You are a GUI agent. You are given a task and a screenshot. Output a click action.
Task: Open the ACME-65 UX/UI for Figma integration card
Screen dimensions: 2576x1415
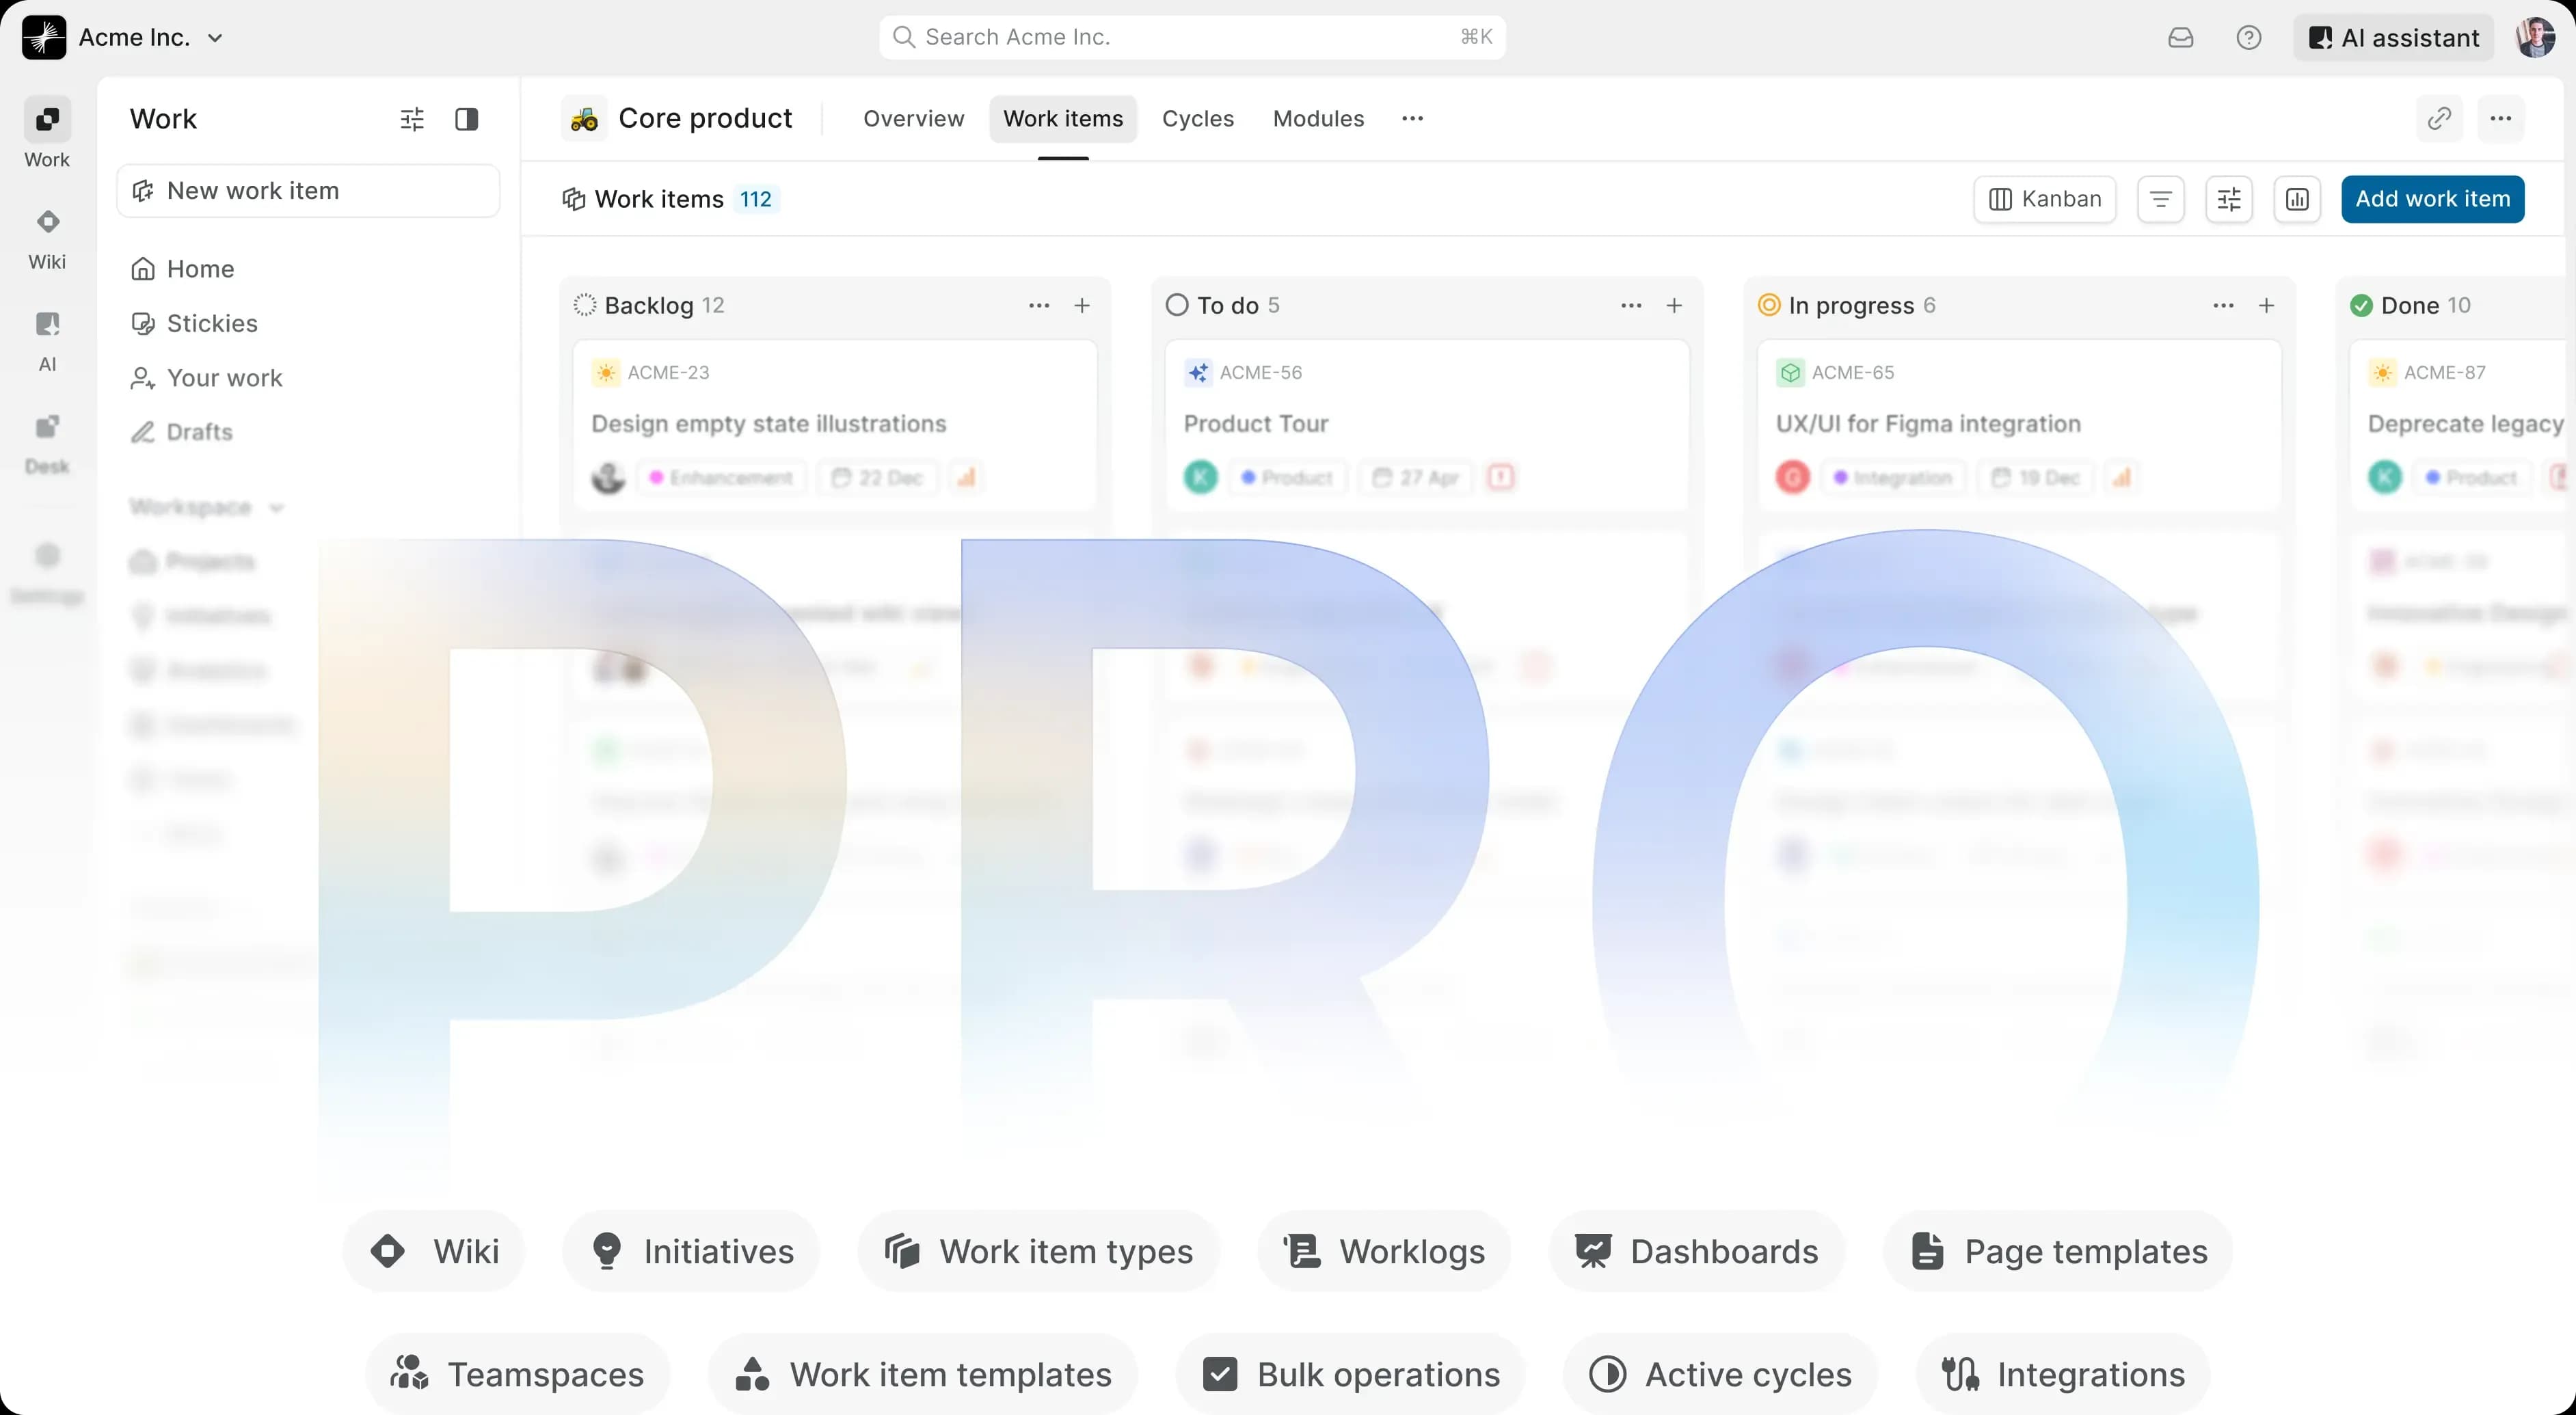coord(2019,425)
